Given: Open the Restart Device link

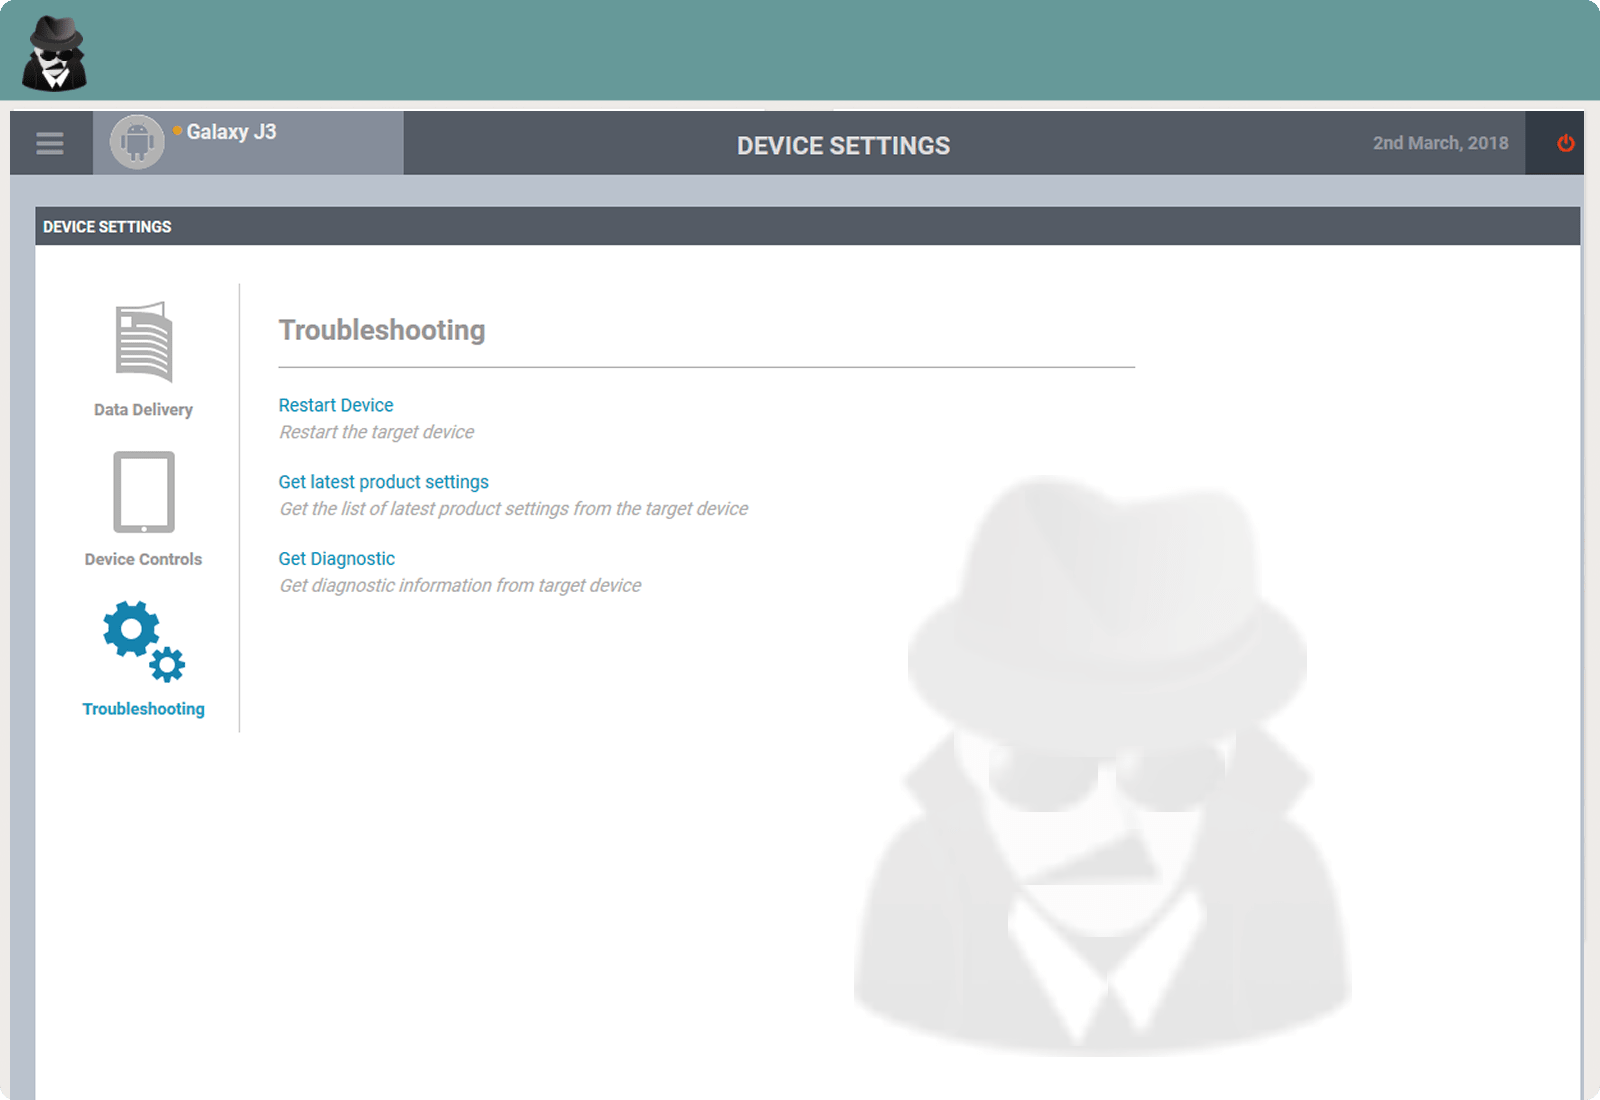Looking at the screenshot, I should [335, 405].
